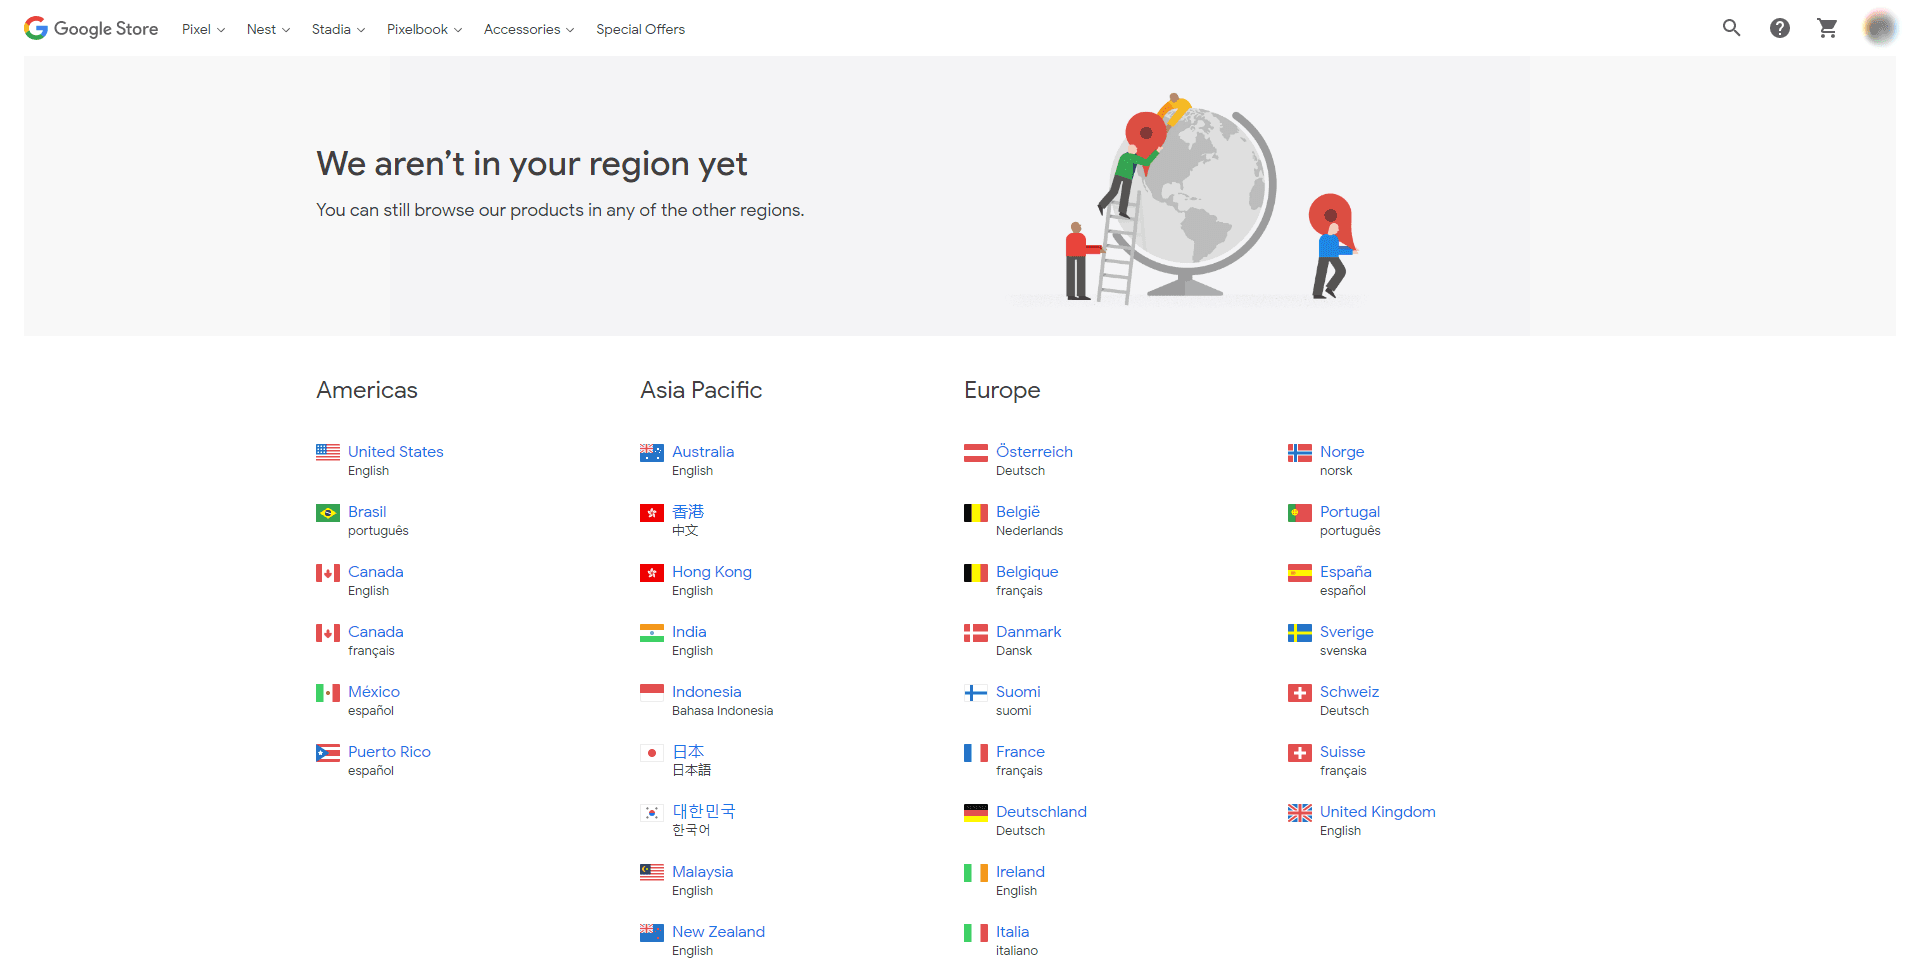Click the Brasil flag icon
The image size is (1920, 970).
tap(327, 512)
